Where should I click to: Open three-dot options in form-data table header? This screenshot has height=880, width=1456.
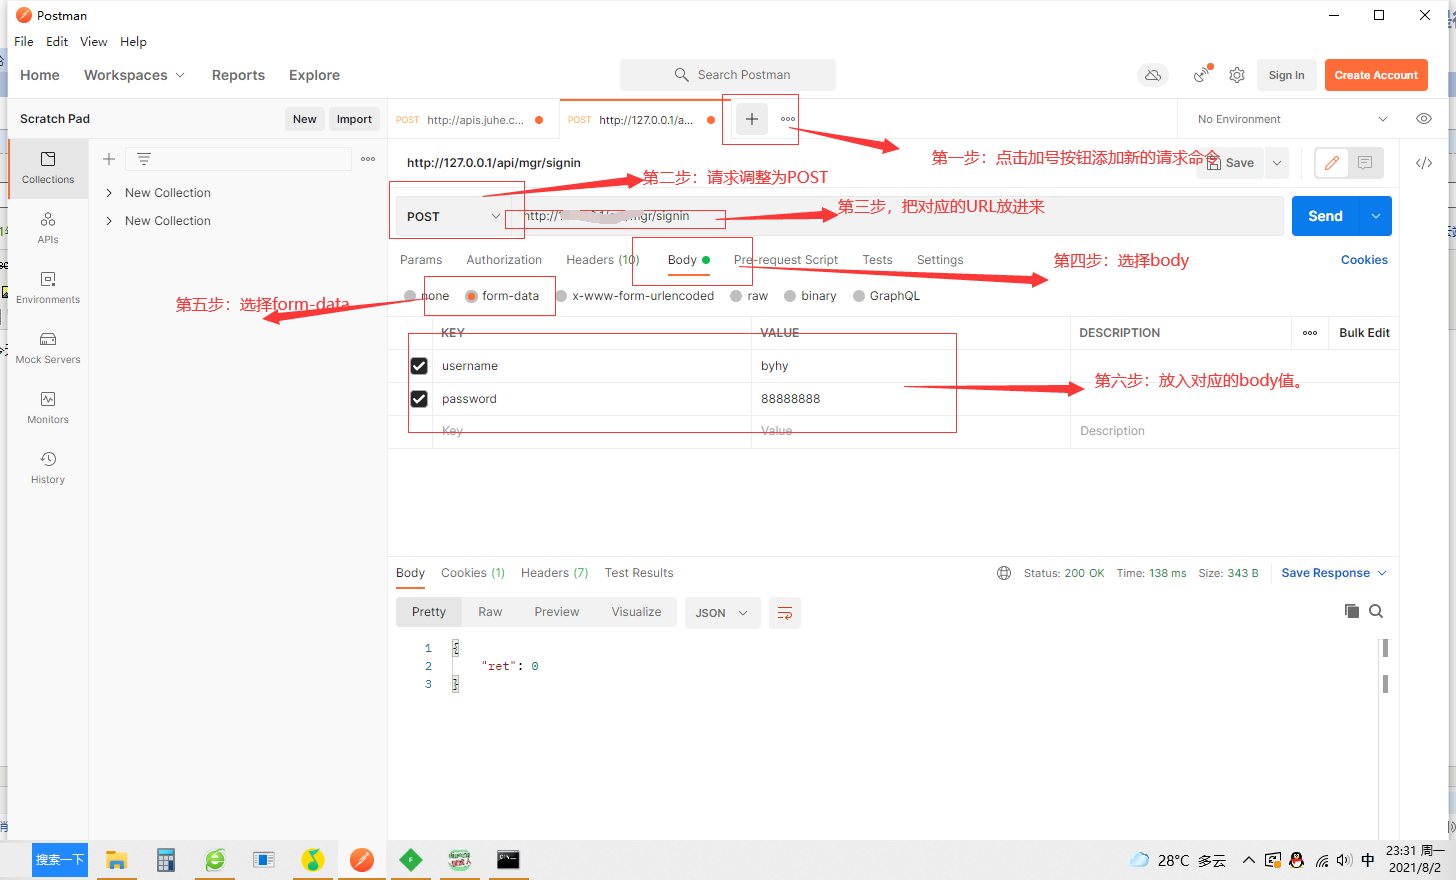pos(1310,333)
